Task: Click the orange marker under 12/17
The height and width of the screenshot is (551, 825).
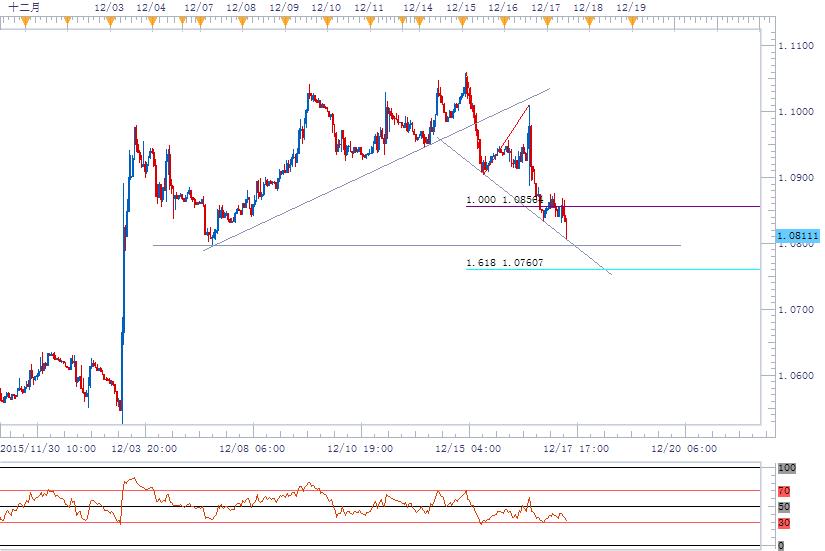Action: [547, 22]
